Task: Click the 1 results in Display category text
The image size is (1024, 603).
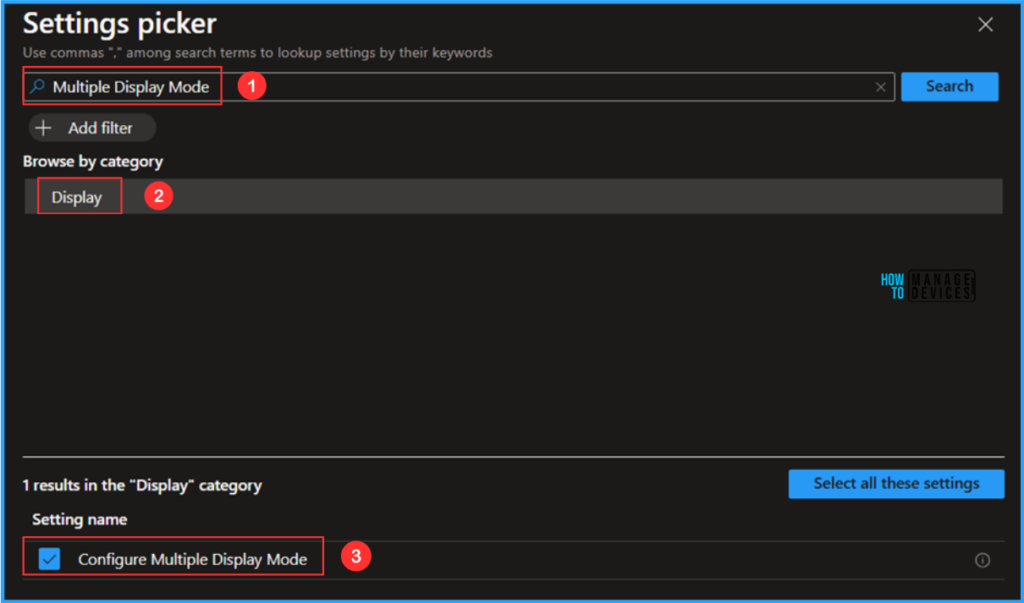Action: click(x=142, y=485)
